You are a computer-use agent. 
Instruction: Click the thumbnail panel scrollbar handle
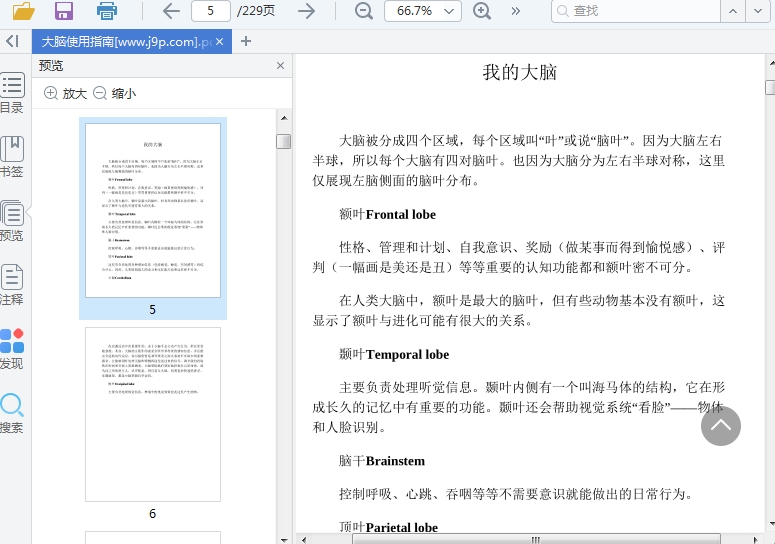pyautogui.click(x=284, y=141)
